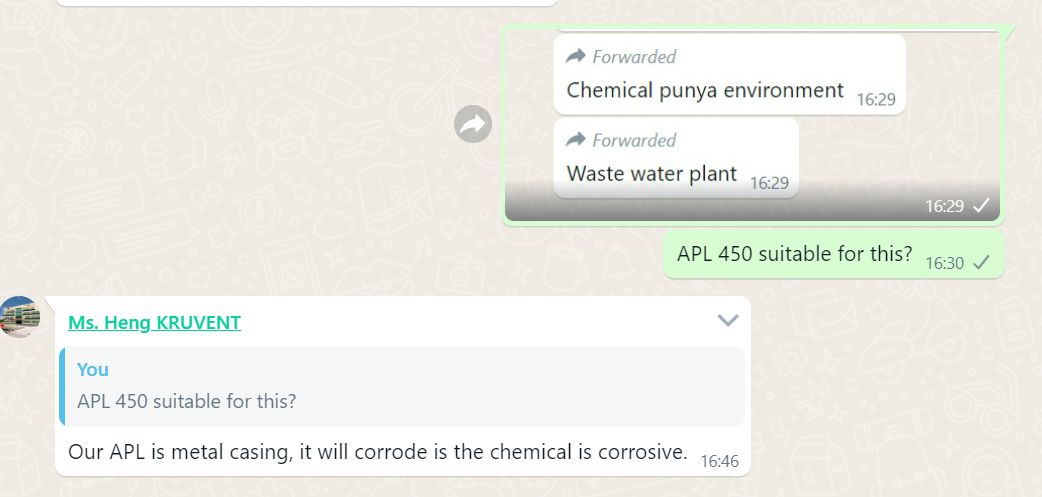Open the Ms. Heng KRUVENT contact name link

[x=154, y=322]
